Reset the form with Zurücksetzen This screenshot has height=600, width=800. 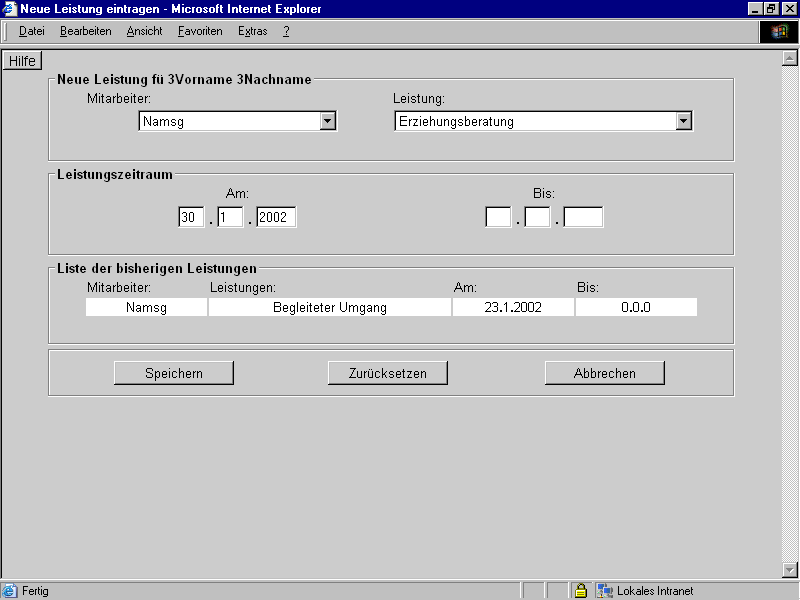pyautogui.click(x=387, y=373)
